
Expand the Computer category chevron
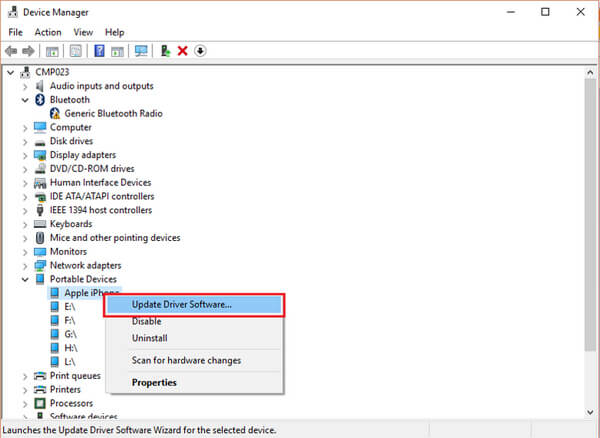[x=25, y=128]
